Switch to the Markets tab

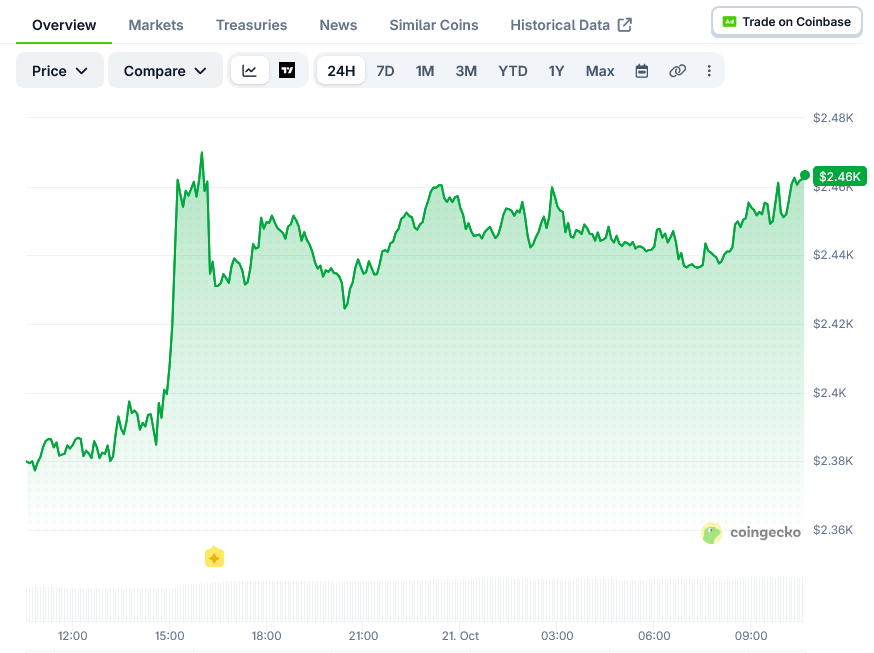click(x=156, y=25)
